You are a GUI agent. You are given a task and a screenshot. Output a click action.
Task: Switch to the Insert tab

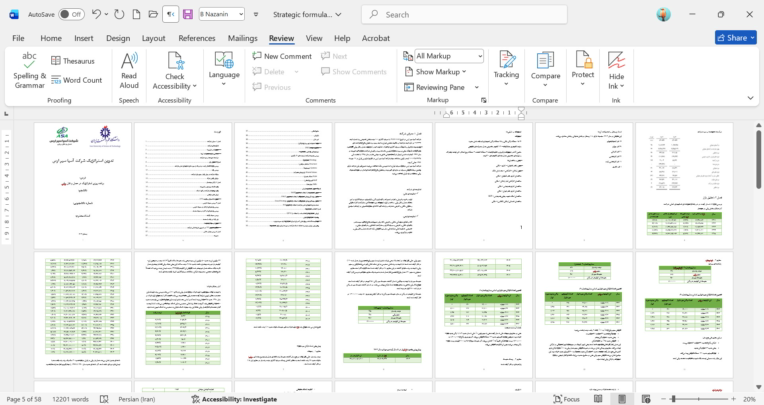click(x=84, y=38)
